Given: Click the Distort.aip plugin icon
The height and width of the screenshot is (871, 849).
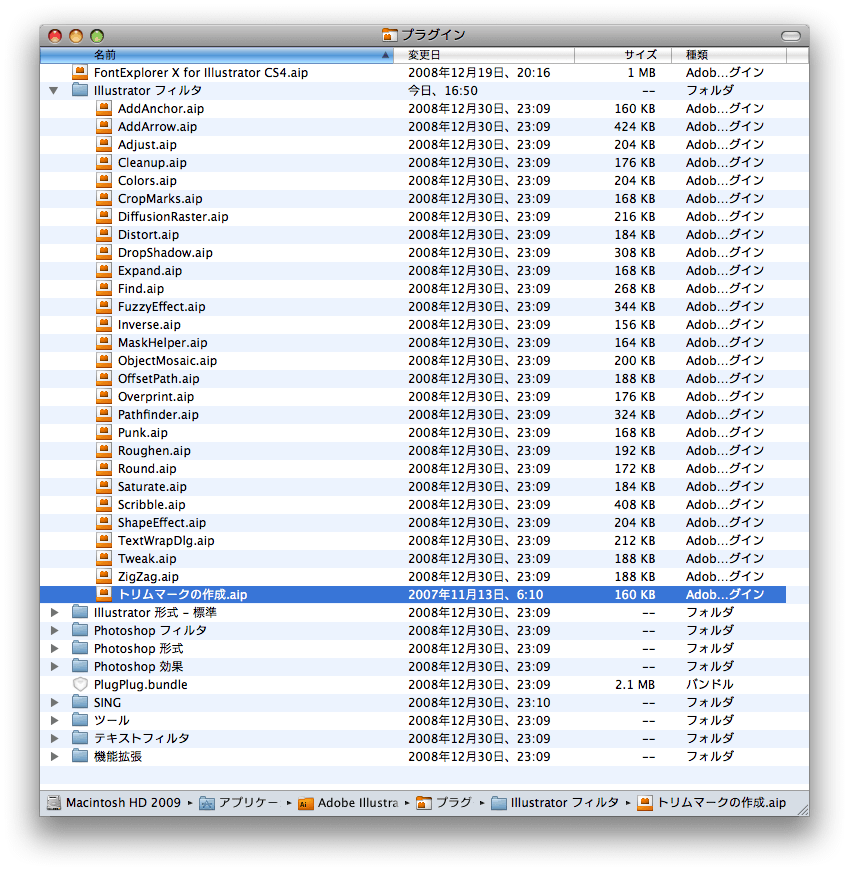Looking at the screenshot, I should [104, 234].
